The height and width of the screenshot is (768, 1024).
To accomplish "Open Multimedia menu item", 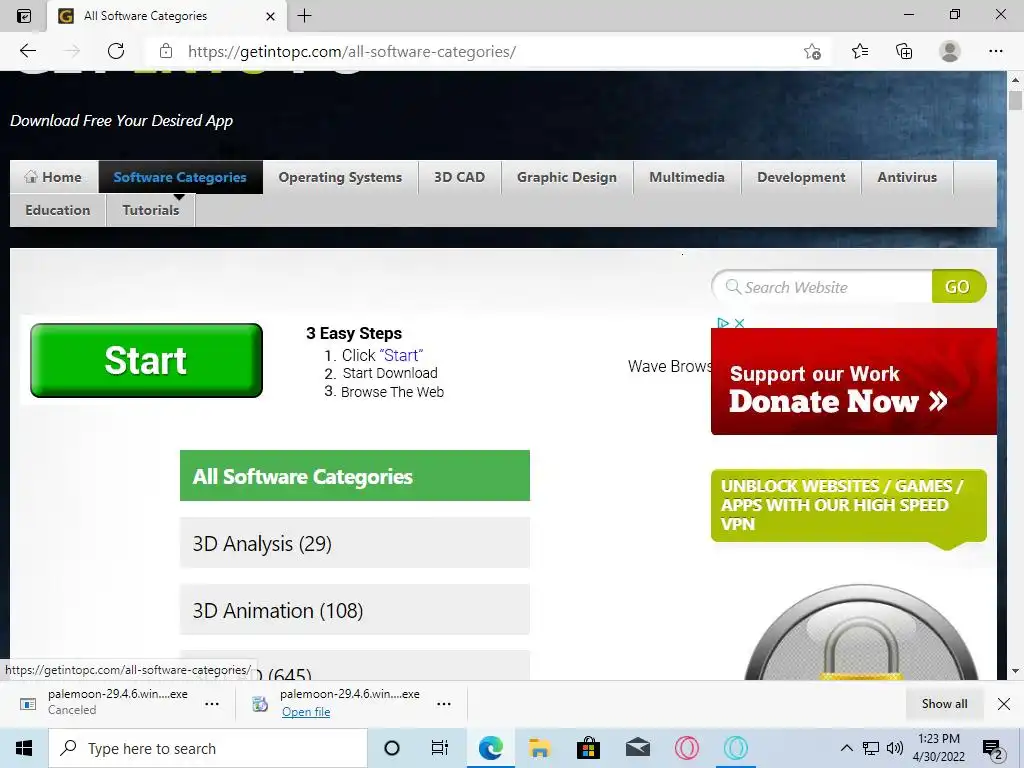I will point(687,177).
